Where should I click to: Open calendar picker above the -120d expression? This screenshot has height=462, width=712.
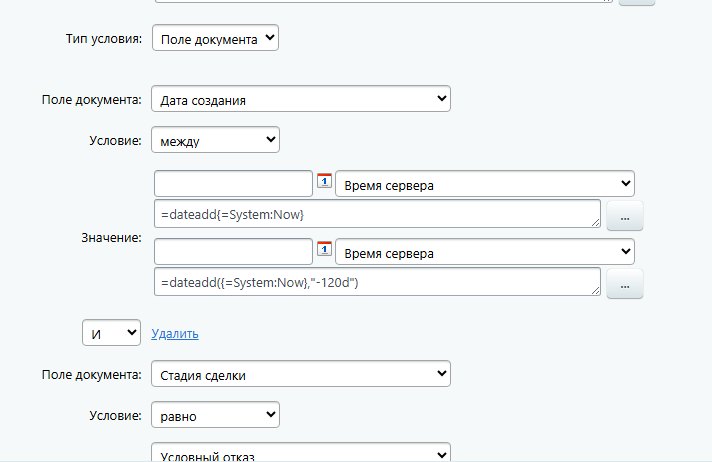click(x=324, y=249)
